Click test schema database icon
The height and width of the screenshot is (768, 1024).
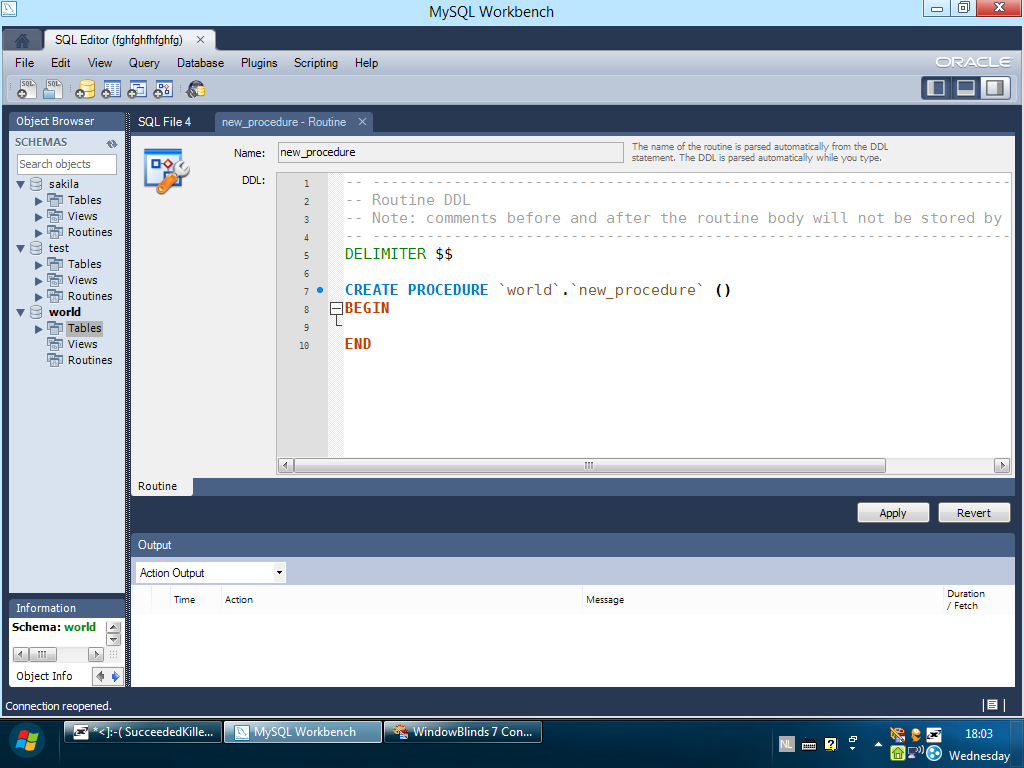coord(37,248)
